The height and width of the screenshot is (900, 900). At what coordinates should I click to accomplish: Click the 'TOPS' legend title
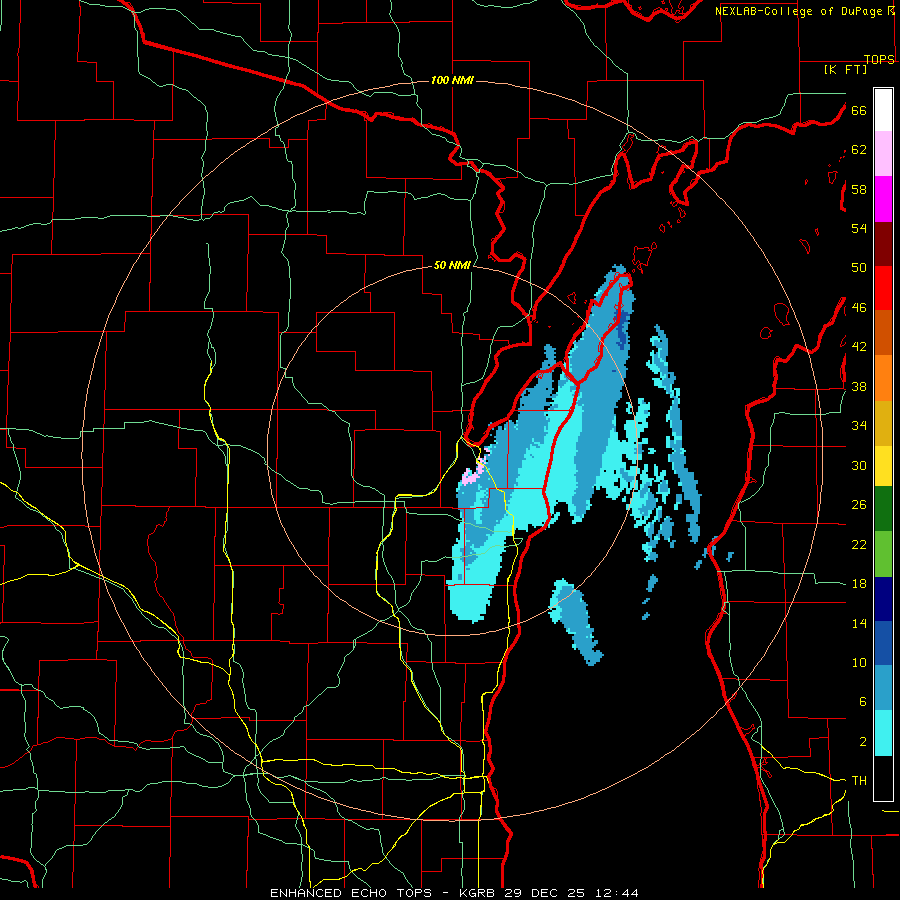tap(879, 59)
